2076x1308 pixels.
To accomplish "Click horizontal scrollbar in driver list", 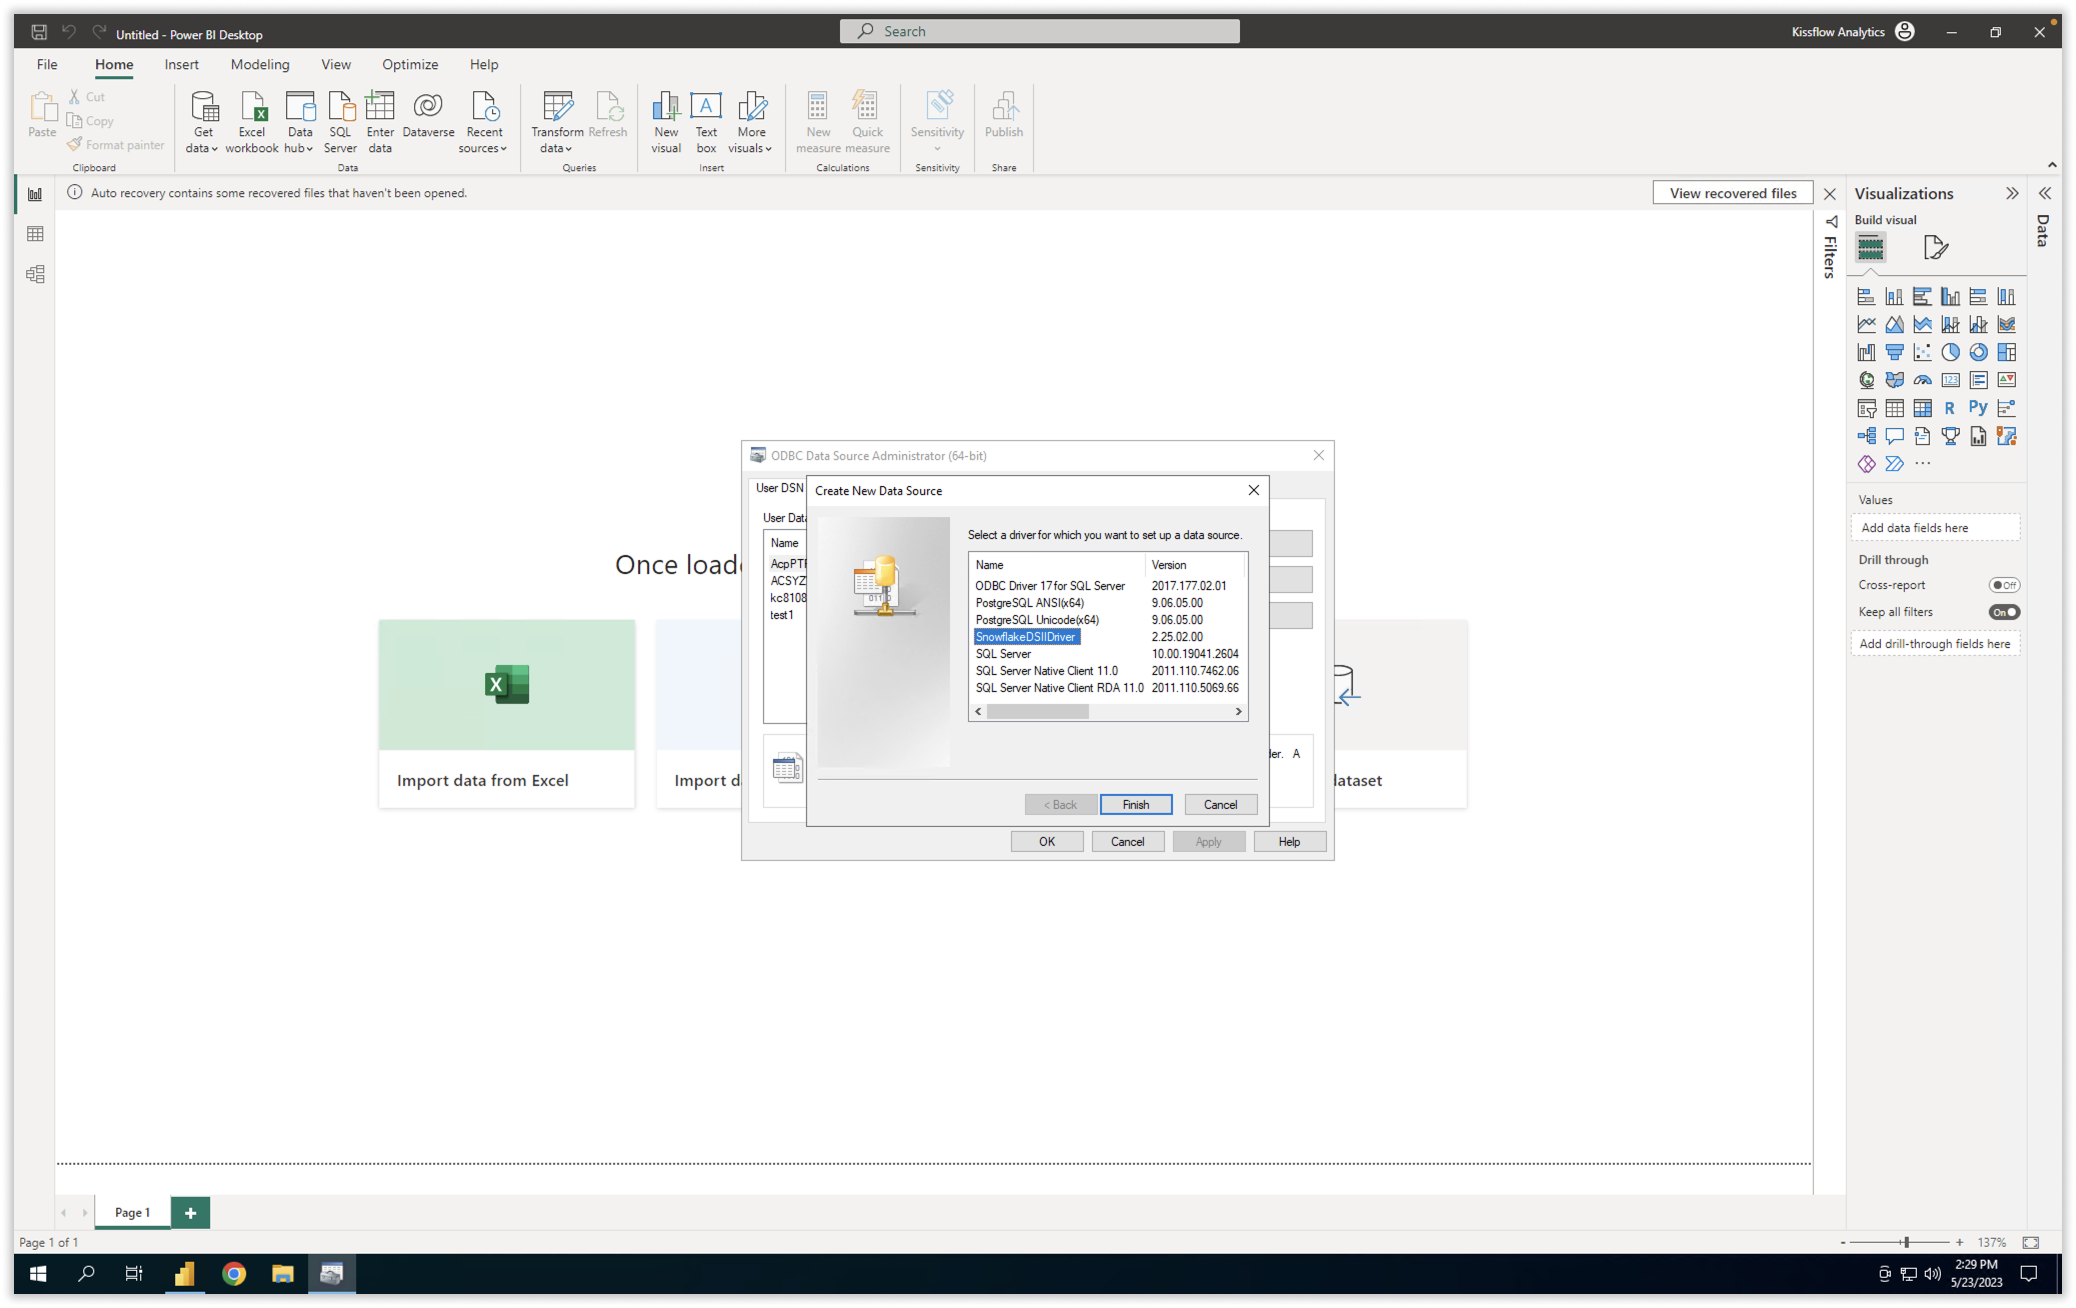I will [1037, 711].
